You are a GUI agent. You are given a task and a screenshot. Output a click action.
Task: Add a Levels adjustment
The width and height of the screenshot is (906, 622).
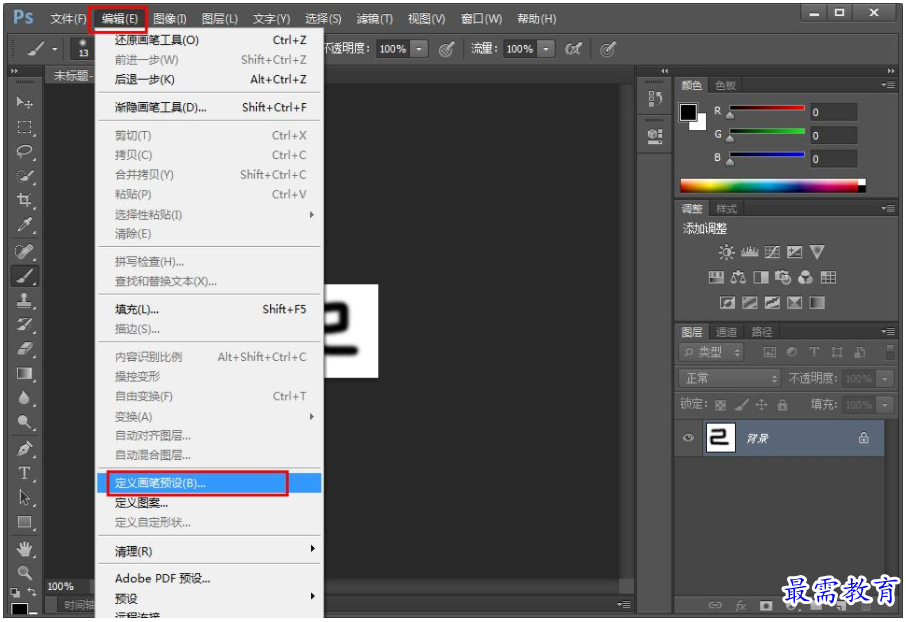pos(749,252)
